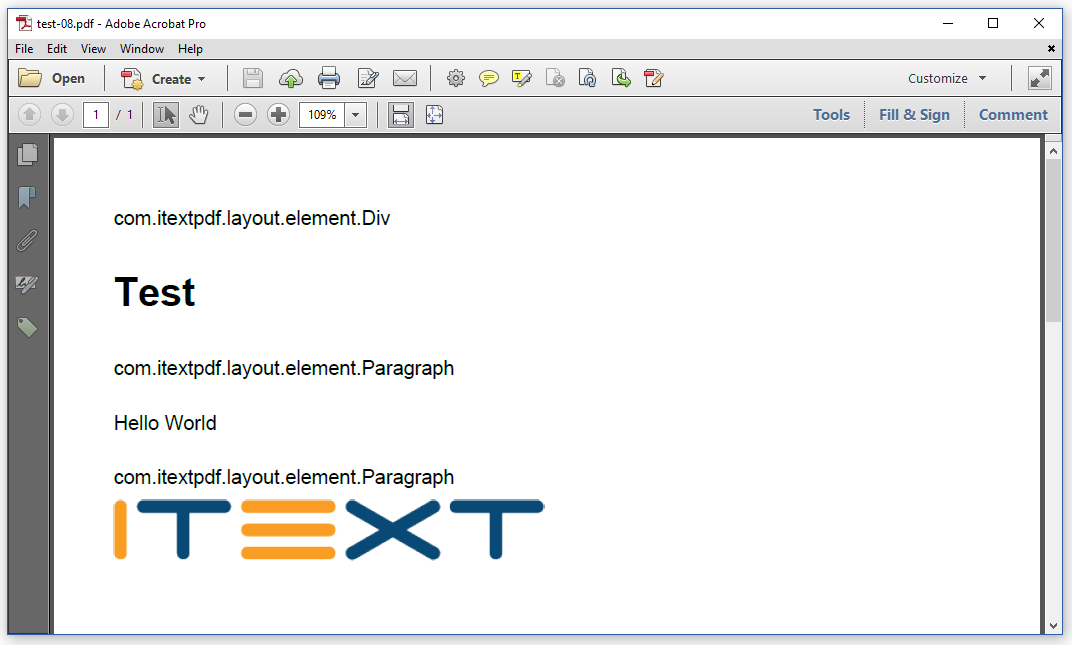Click the page search icon in the toolbar
The image size is (1072, 645).
click(587, 79)
